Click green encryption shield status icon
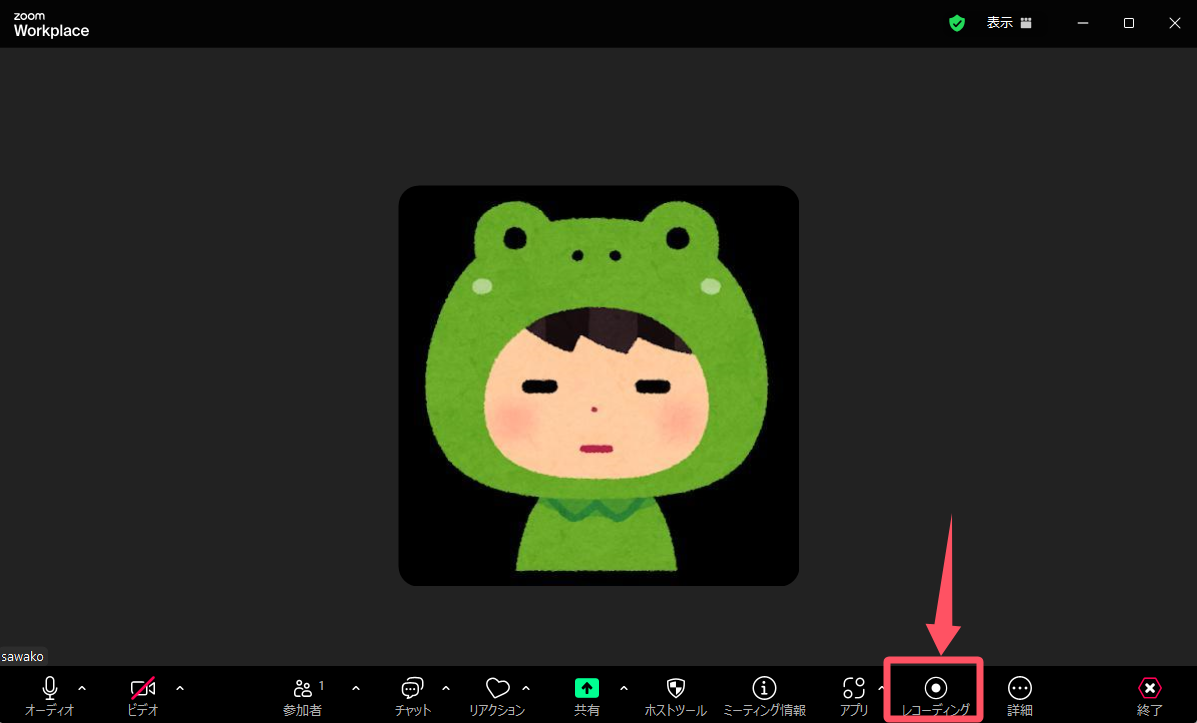The width and height of the screenshot is (1197, 723). click(957, 23)
